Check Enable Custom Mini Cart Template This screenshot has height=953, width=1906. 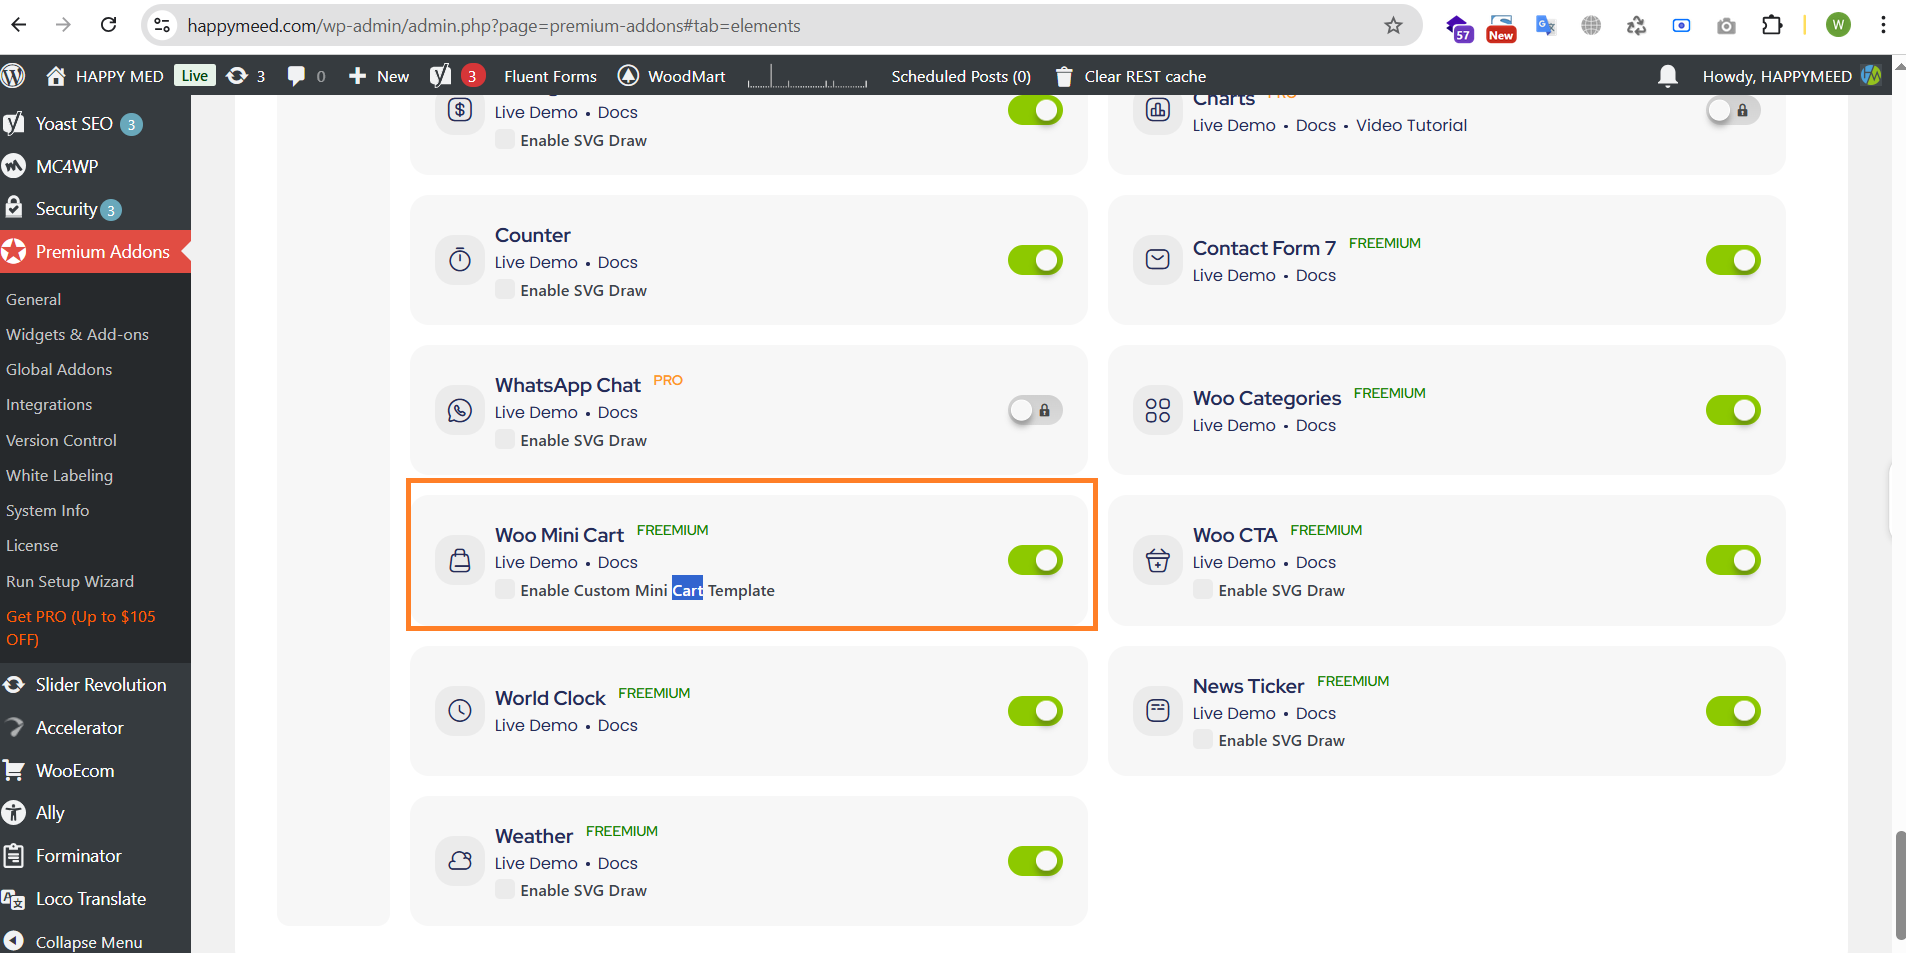tap(505, 590)
